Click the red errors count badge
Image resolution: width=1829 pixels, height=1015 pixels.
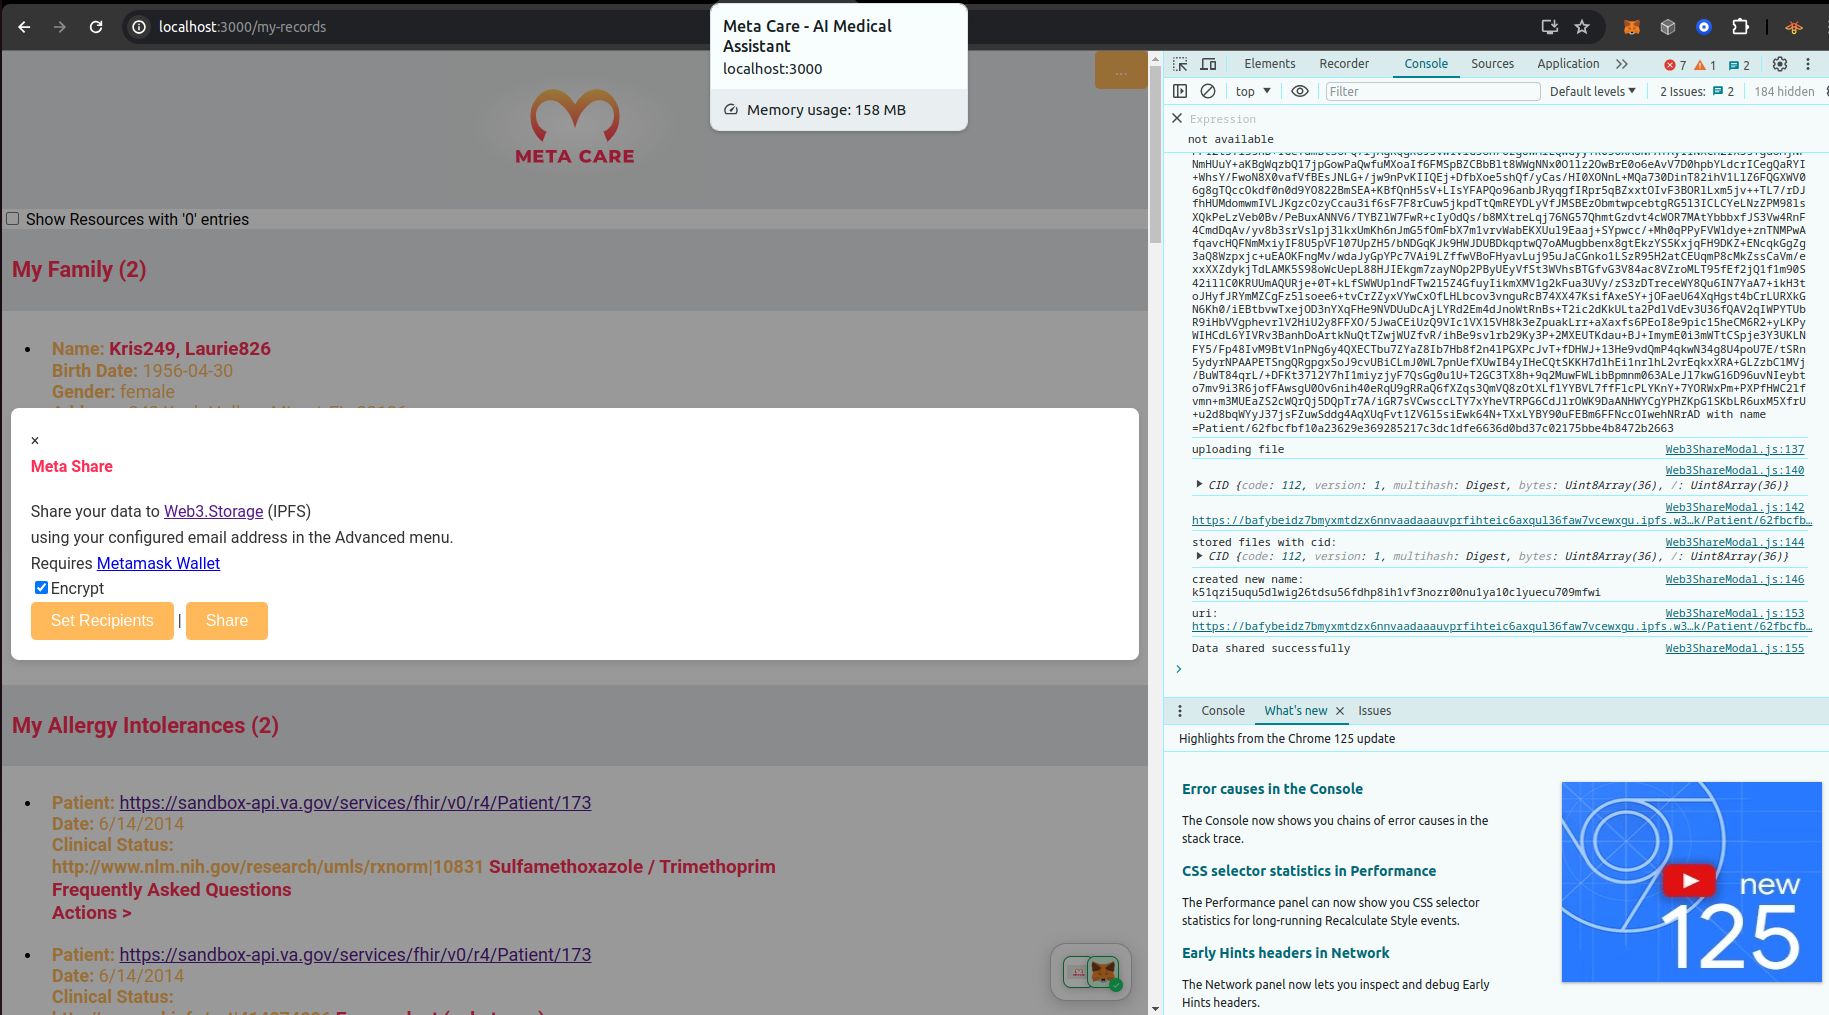pyautogui.click(x=1675, y=65)
